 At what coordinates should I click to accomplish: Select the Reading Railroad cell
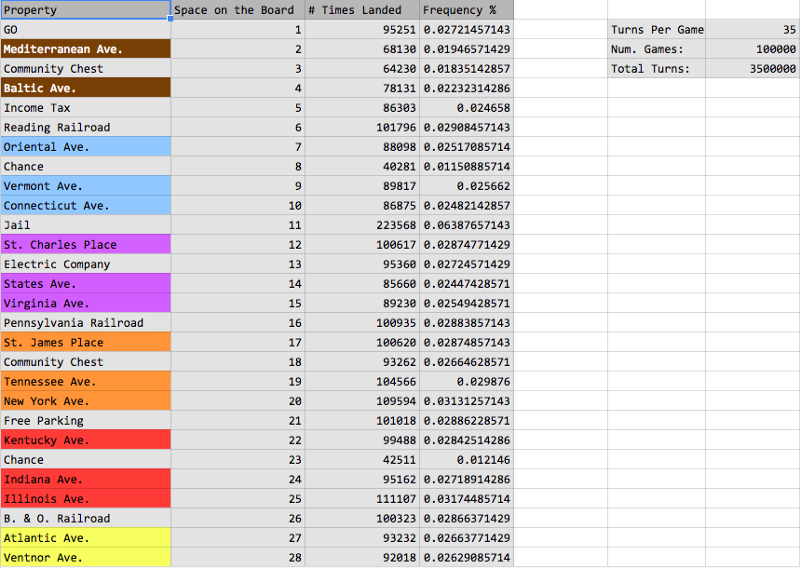86,127
